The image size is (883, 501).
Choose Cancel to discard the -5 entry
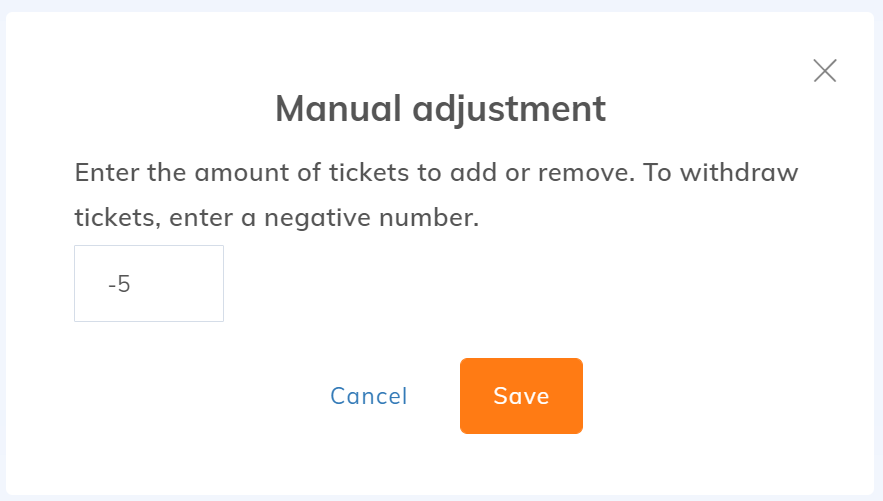[368, 396]
